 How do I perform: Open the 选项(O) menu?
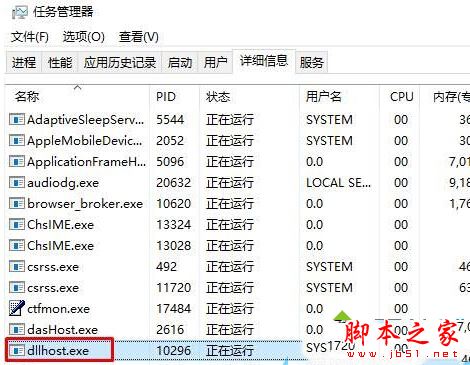pos(83,37)
